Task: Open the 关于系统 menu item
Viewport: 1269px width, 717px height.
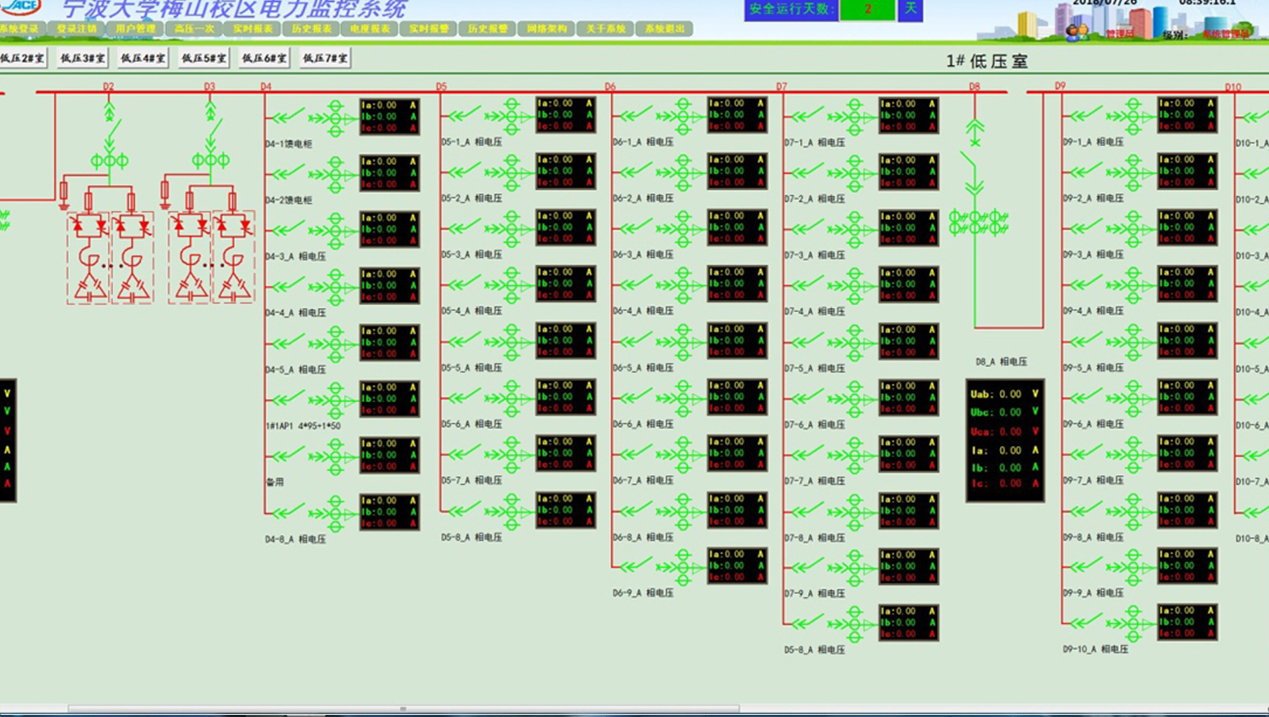Action: coord(605,29)
